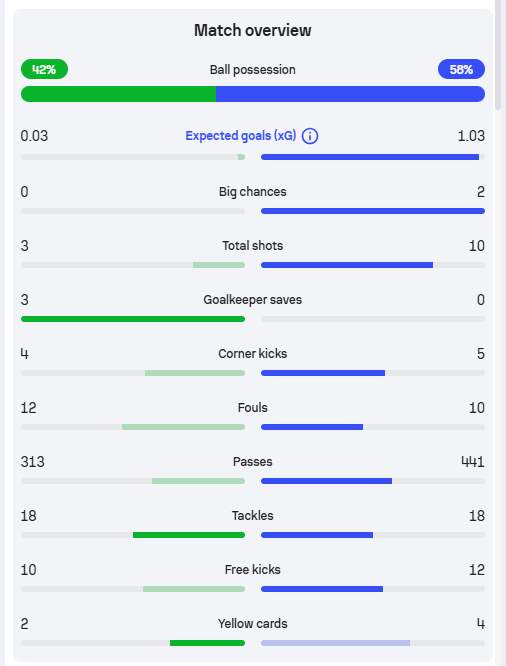Click the Total shots label
The image size is (506, 666).
[253, 246]
